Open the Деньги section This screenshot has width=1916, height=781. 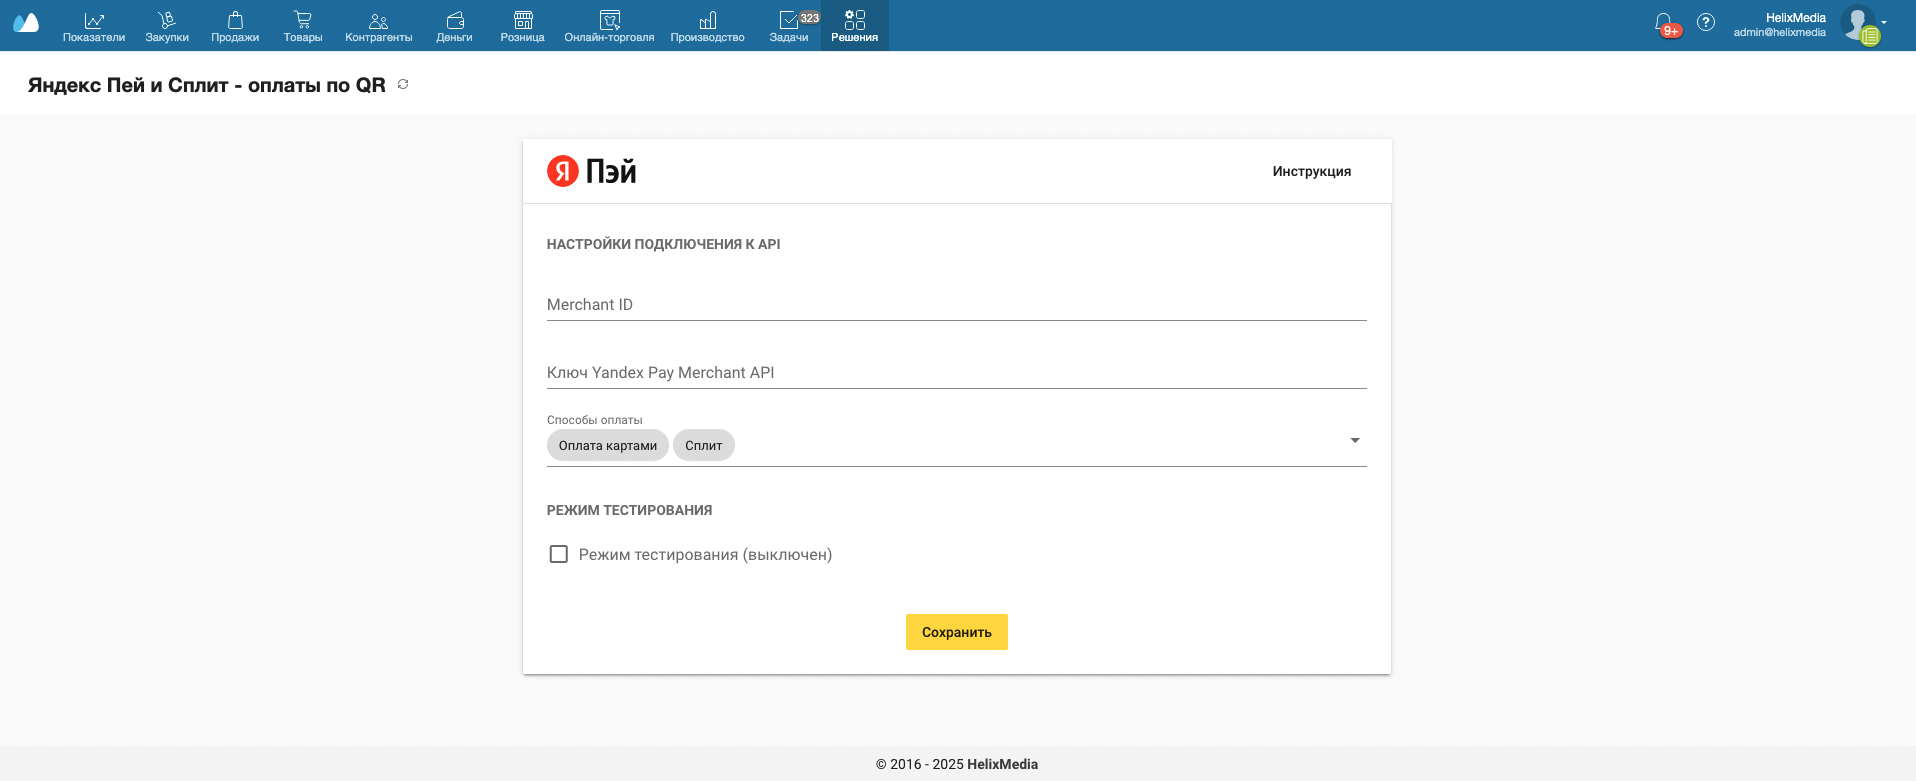click(454, 26)
